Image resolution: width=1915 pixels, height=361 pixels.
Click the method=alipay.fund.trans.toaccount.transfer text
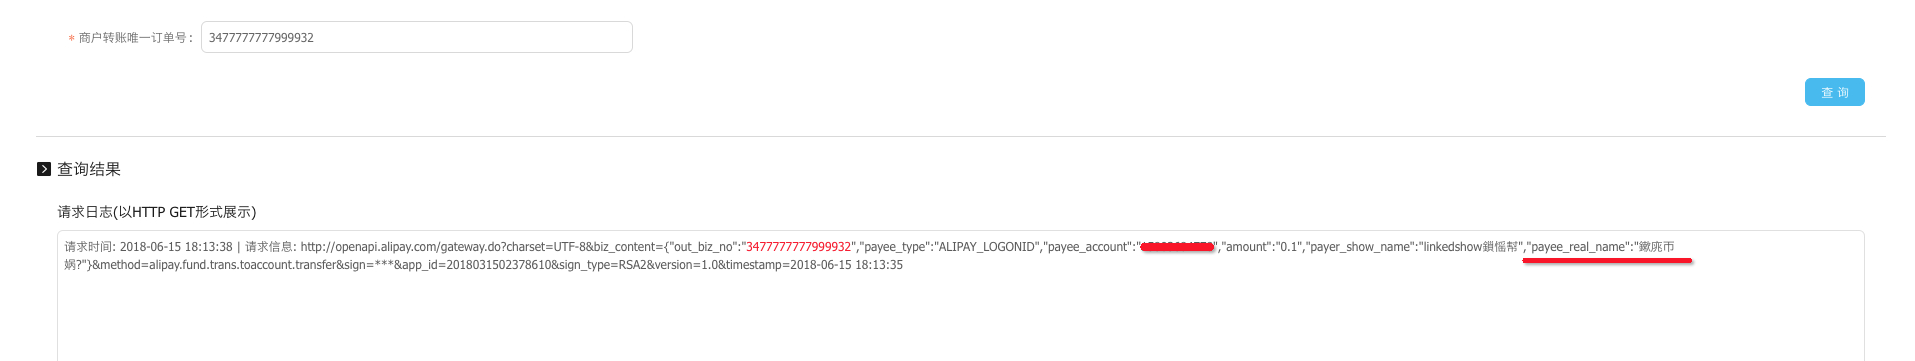point(210,265)
